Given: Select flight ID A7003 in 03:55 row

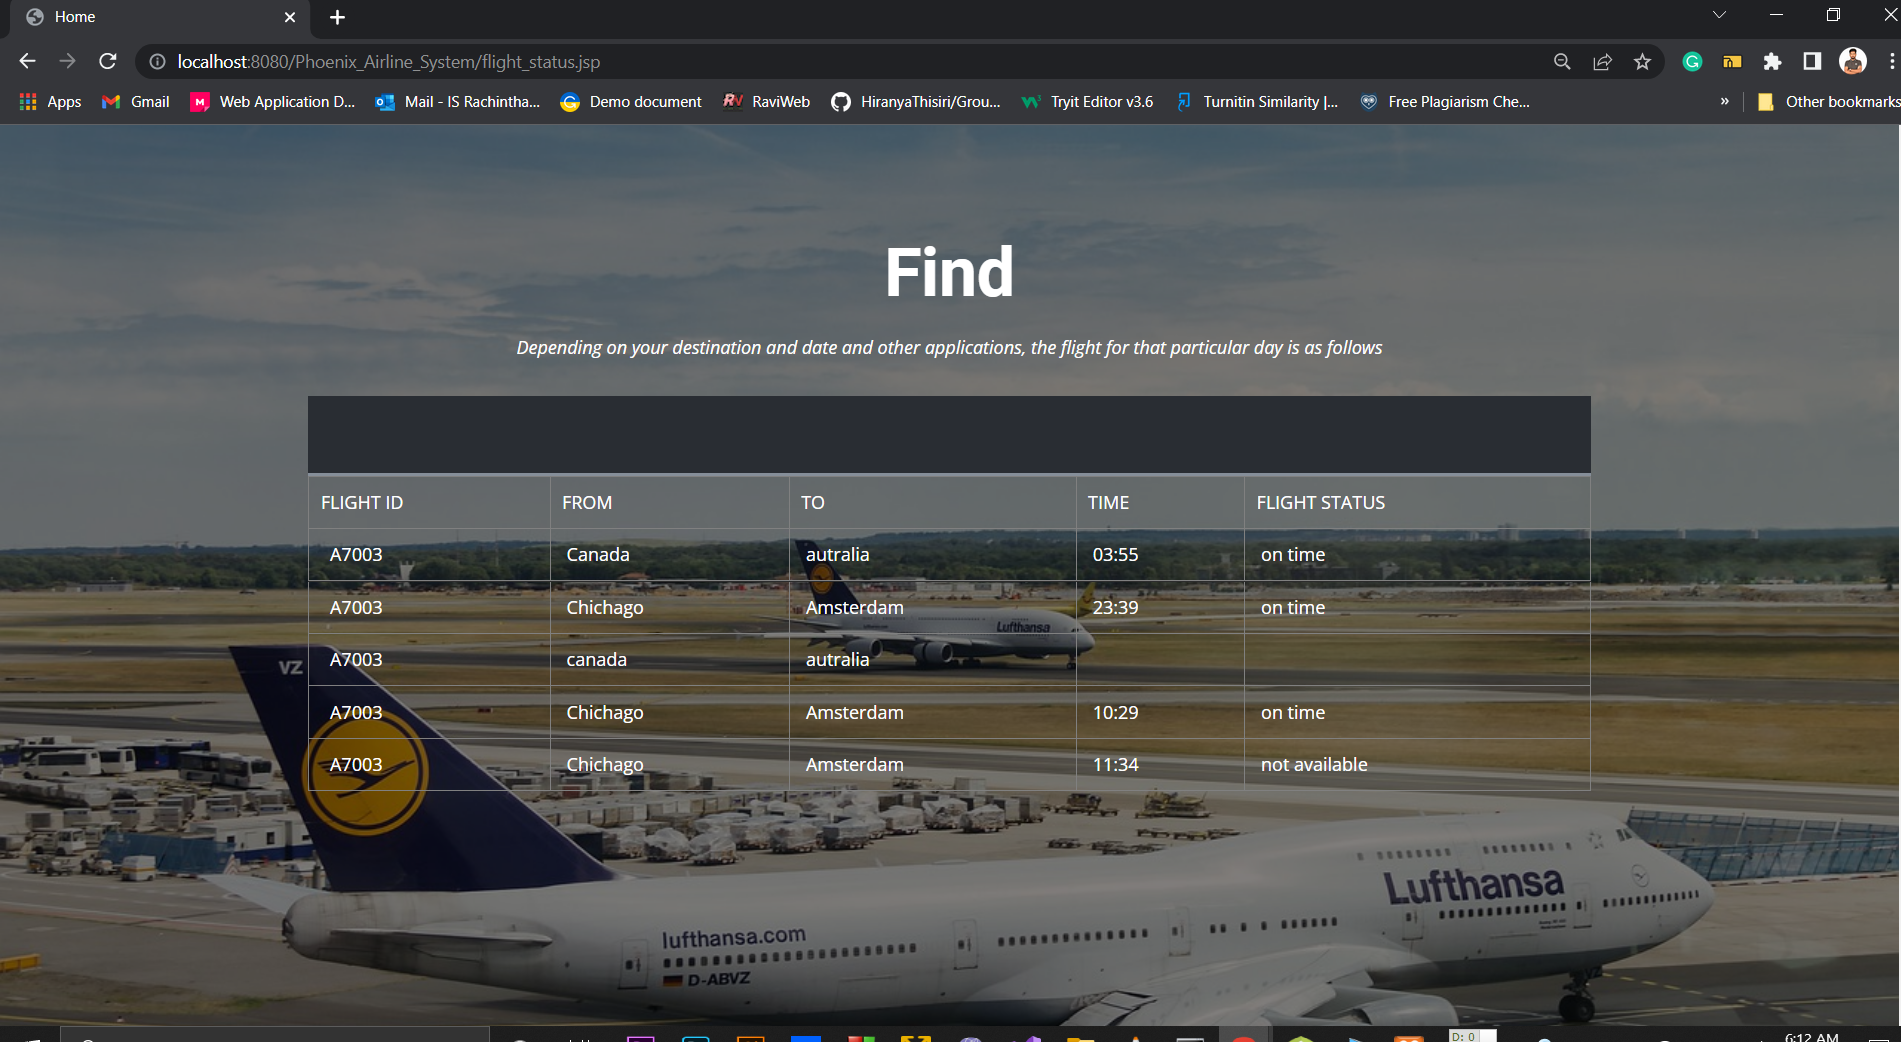Looking at the screenshot, I should point(356,554).
